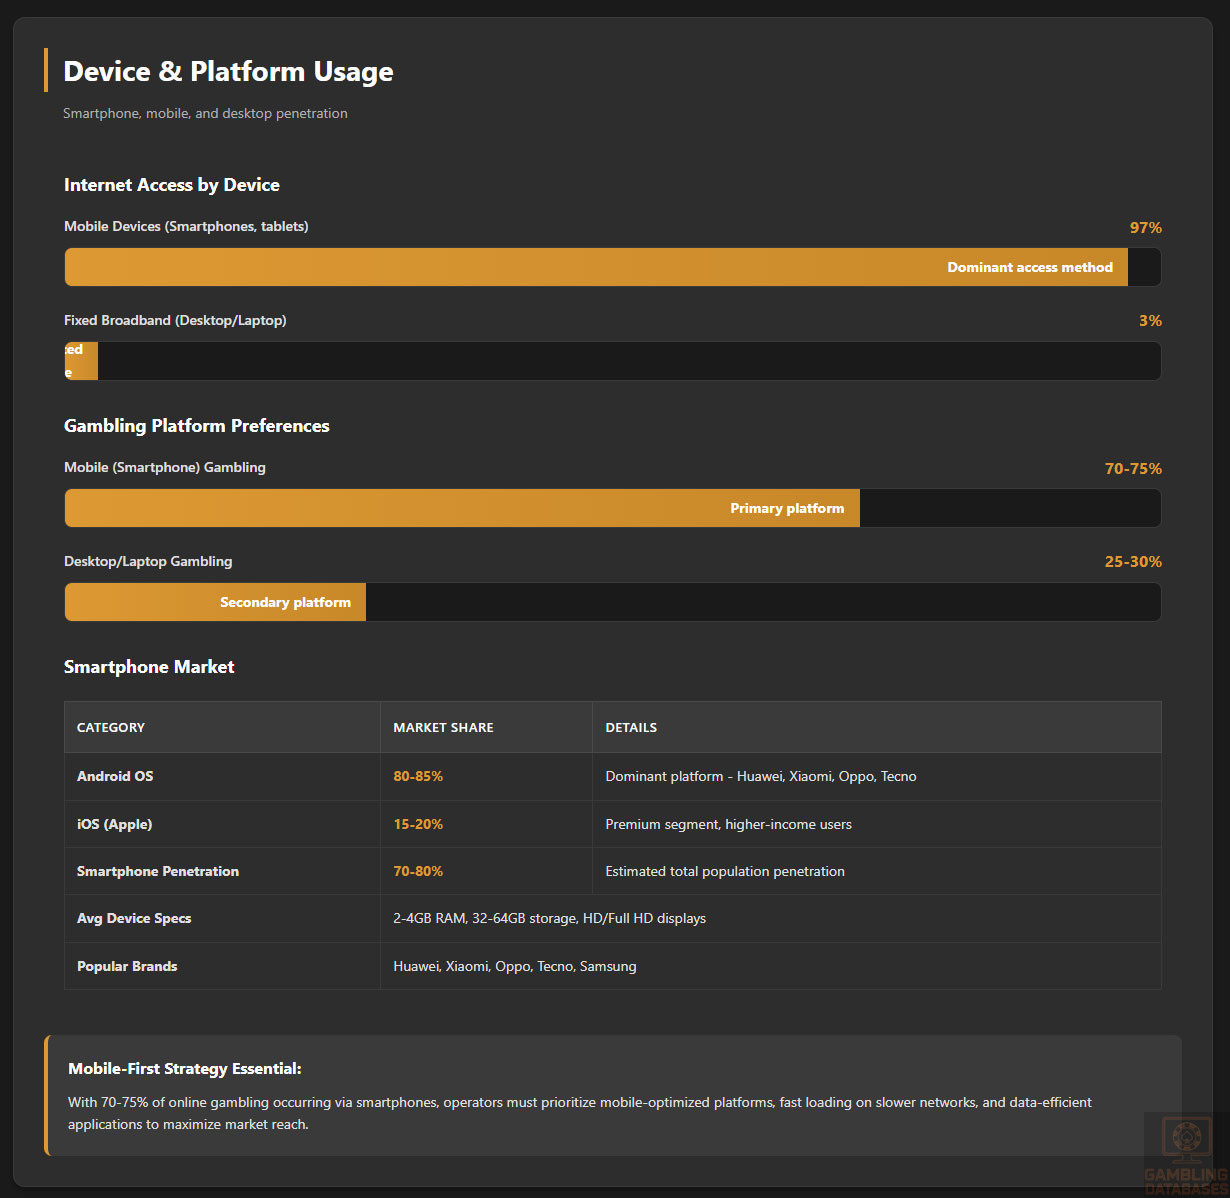Click the 80-85% Android market share value

[418, 776]
